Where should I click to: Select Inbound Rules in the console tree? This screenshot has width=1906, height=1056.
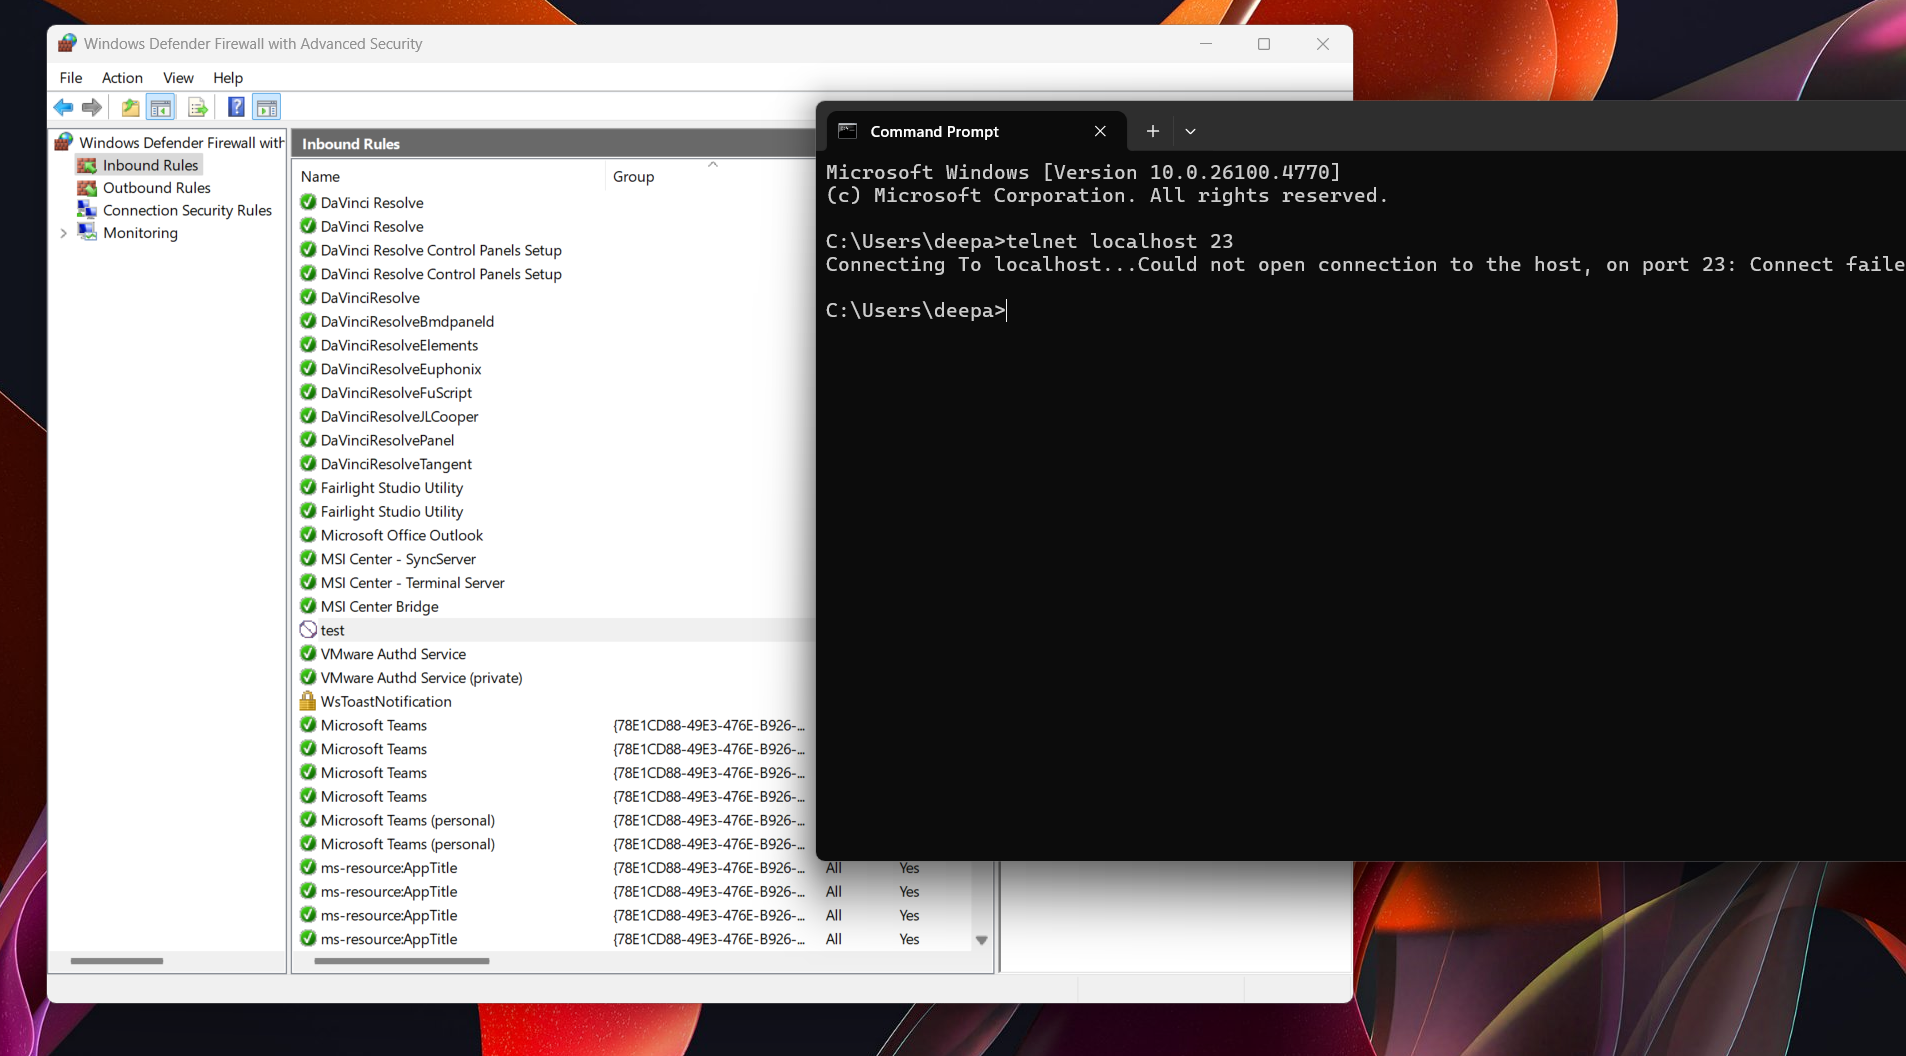click(x=150, y=165)
